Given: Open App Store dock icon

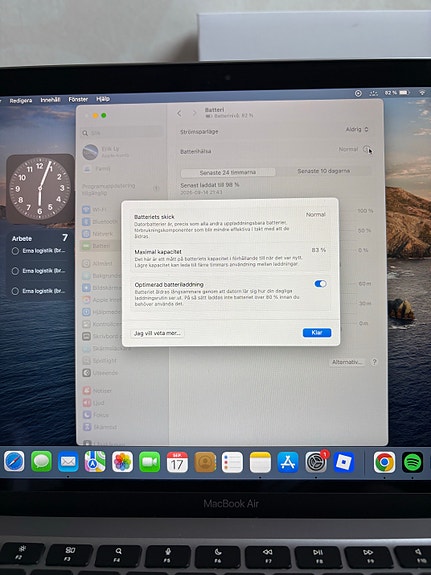Looking at the screenshot, I should click(288, 462).
